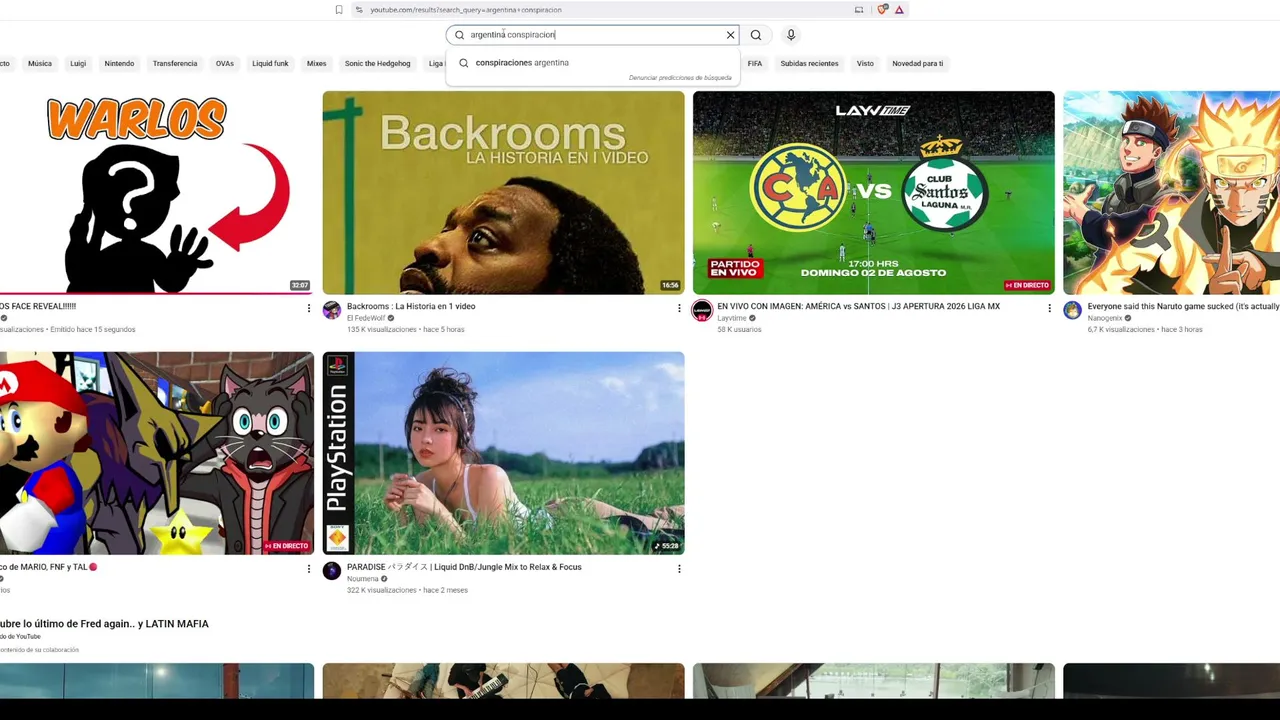Open the Nanogenix channel avatar
1280x720 pixels.
click(1072, 310)
